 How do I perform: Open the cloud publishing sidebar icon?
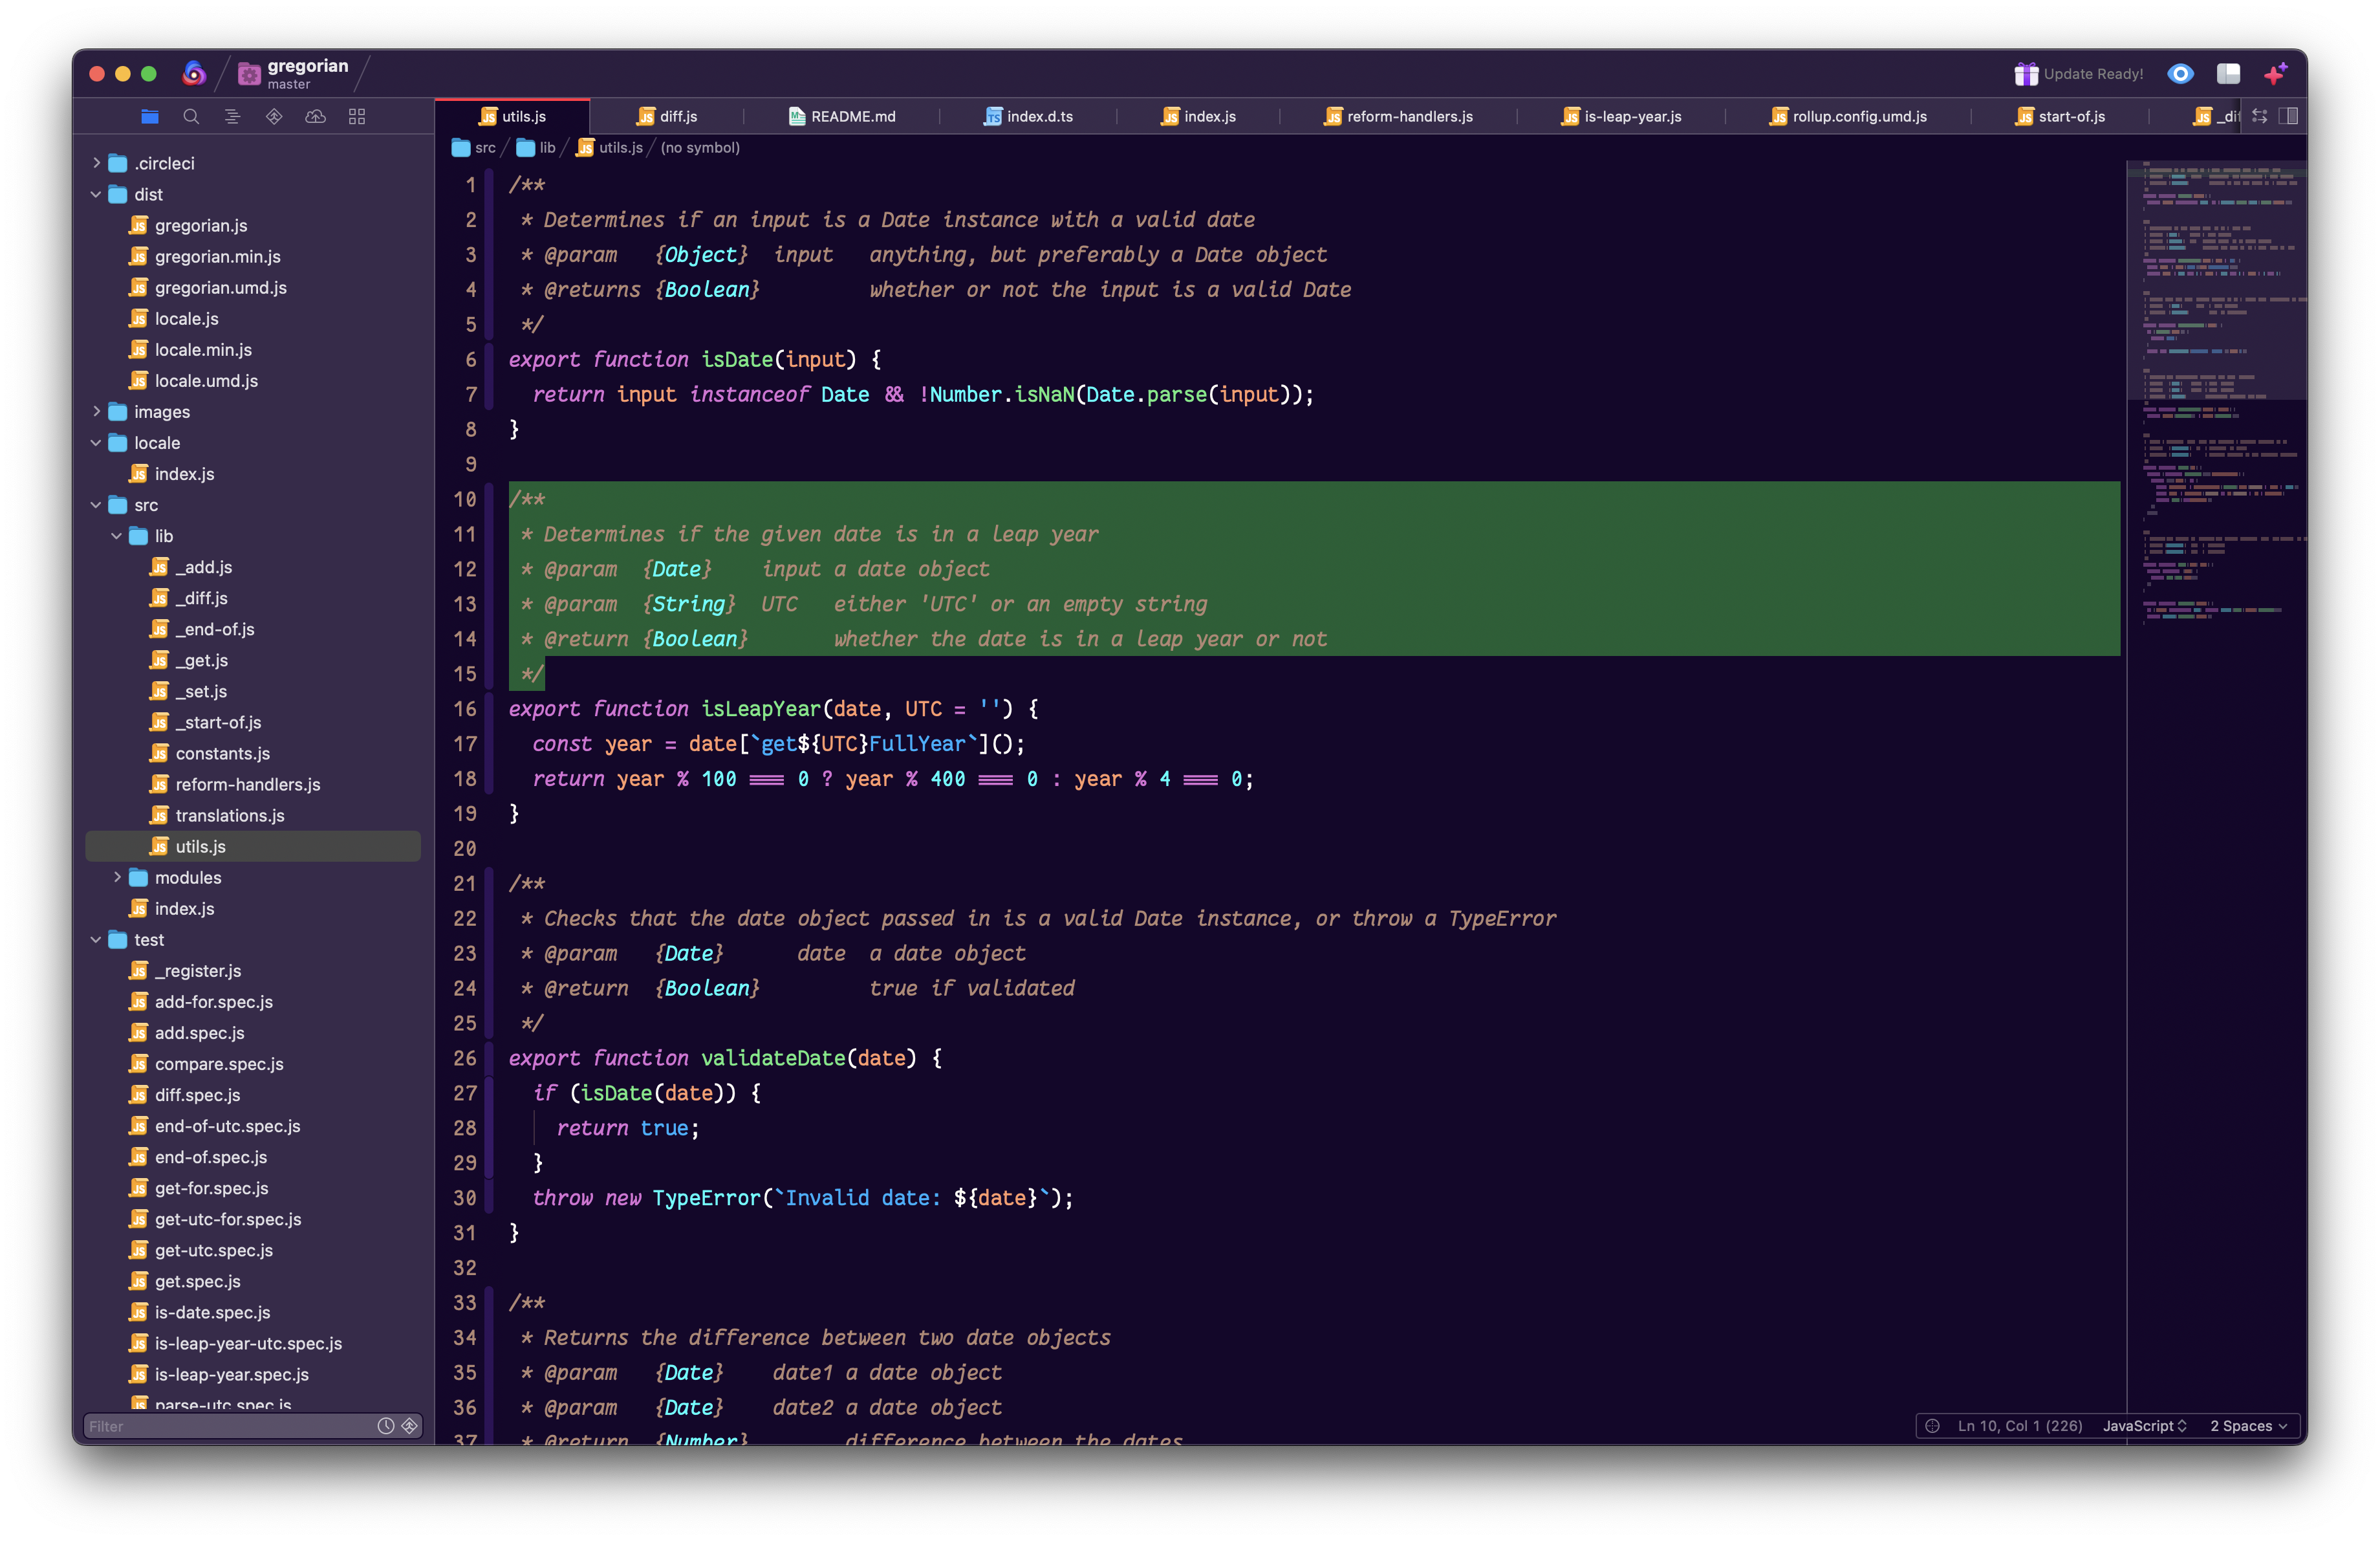pos(315,117)
